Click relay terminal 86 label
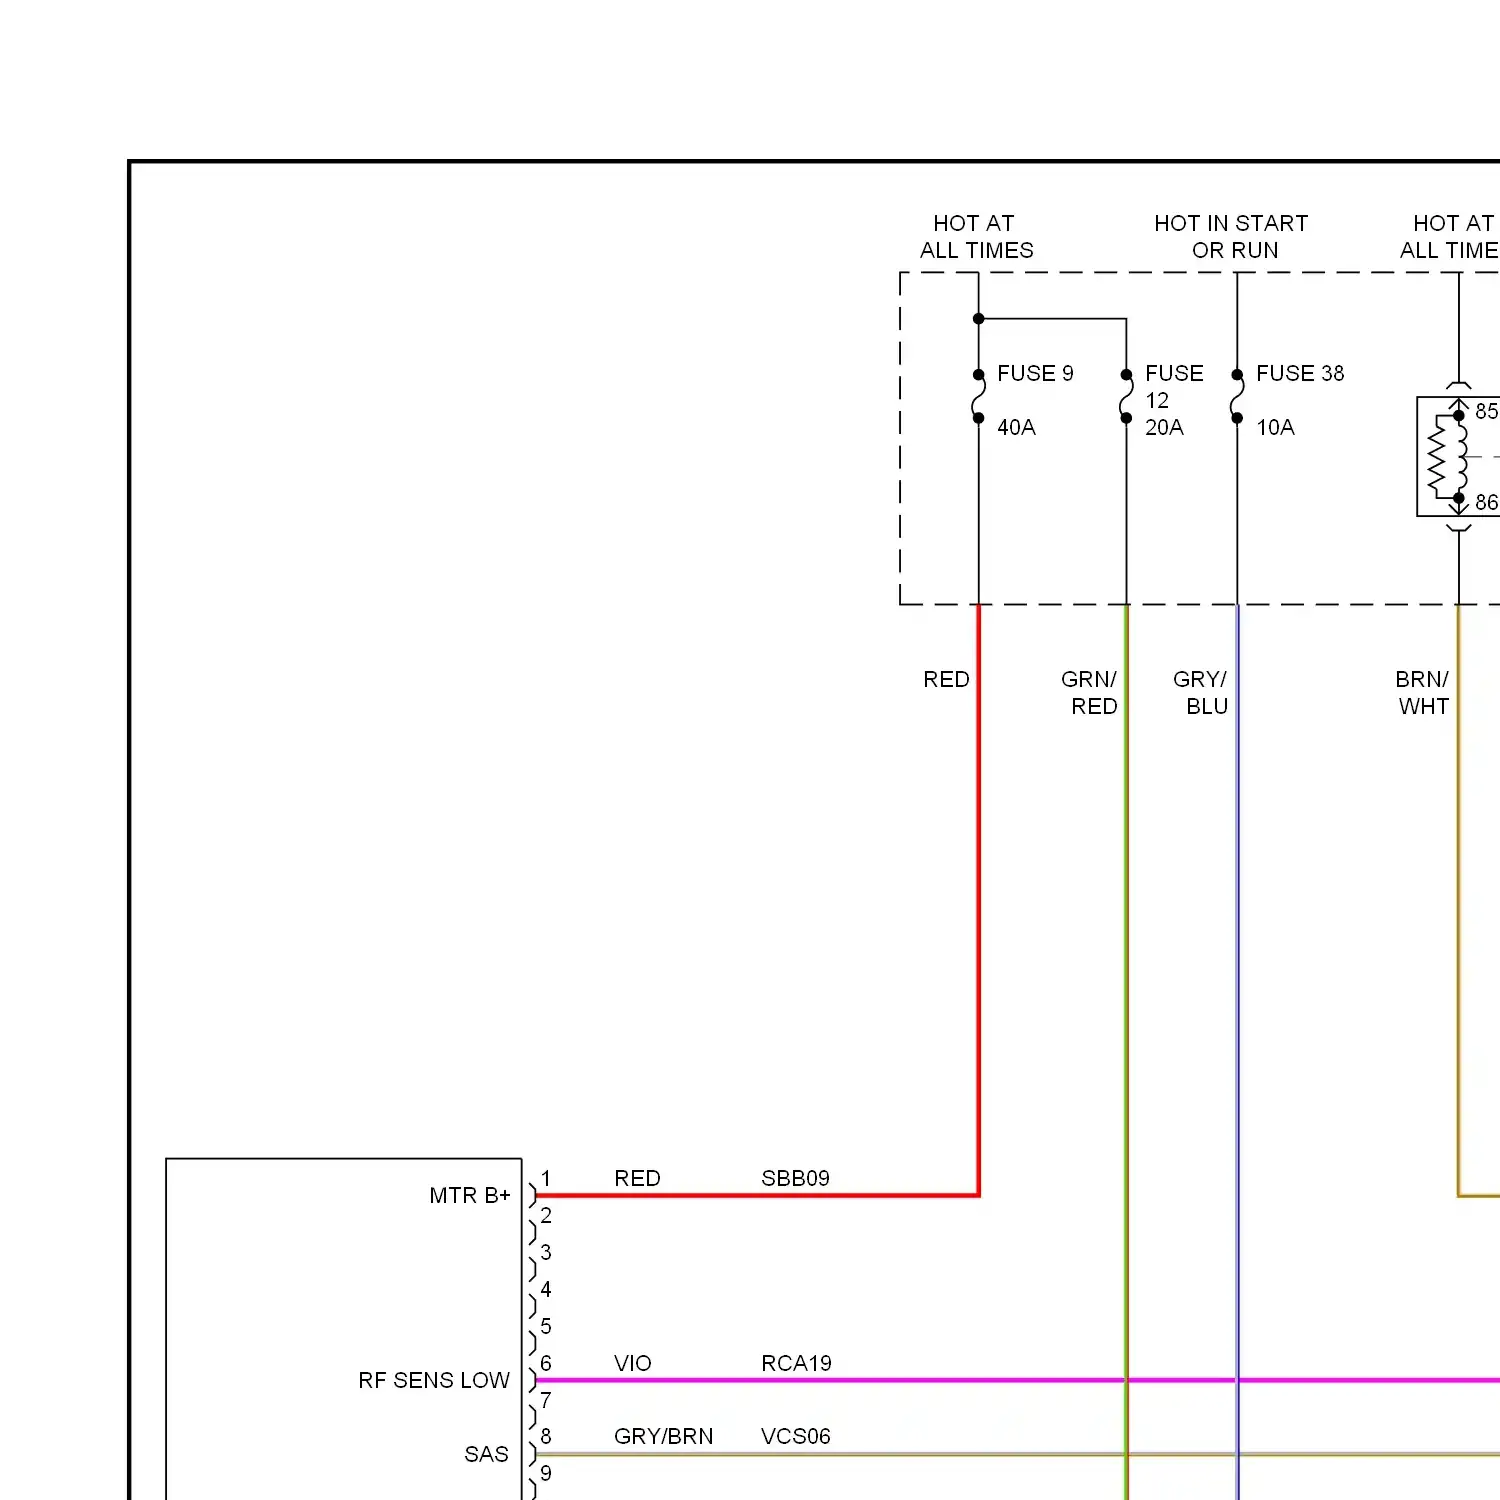The height and width of the screenshot is (1500, 1500). 1486,502
